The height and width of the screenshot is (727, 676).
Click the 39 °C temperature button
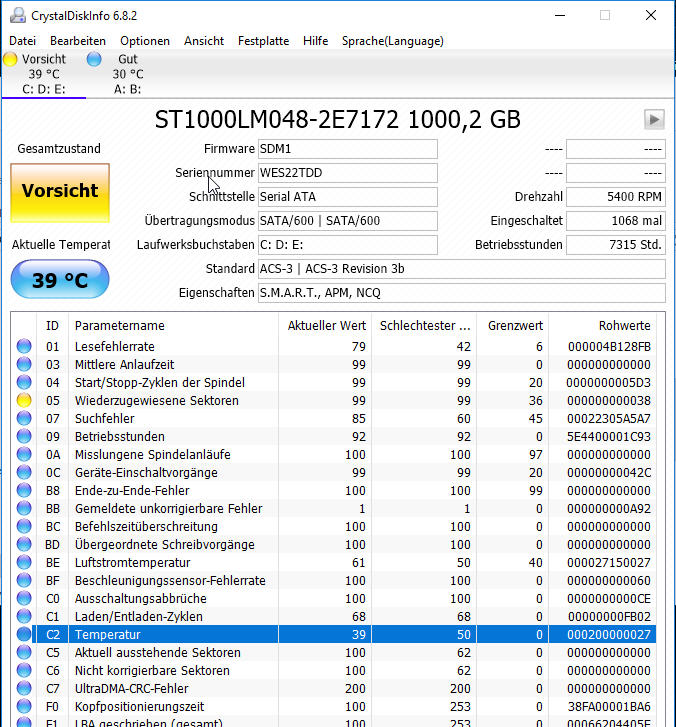point(60,280)
